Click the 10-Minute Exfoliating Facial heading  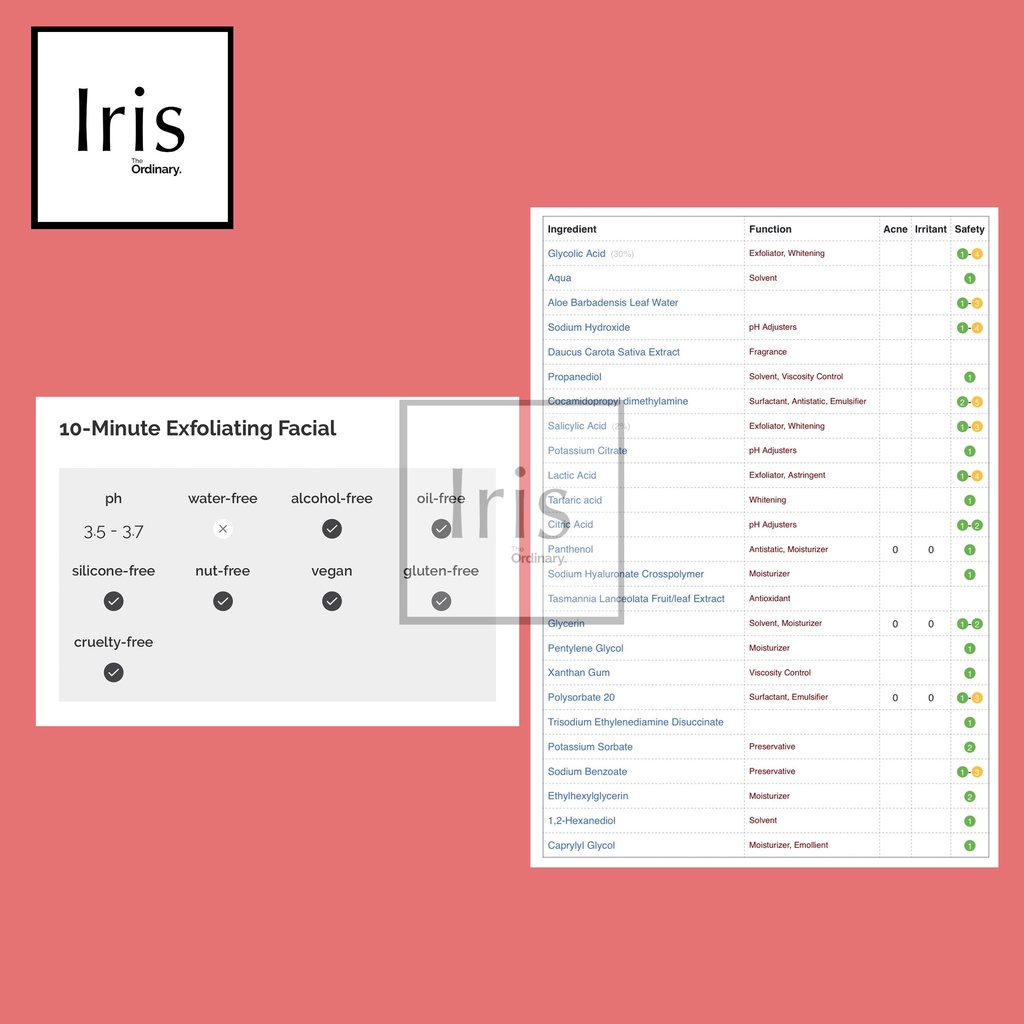pos(198,429)
